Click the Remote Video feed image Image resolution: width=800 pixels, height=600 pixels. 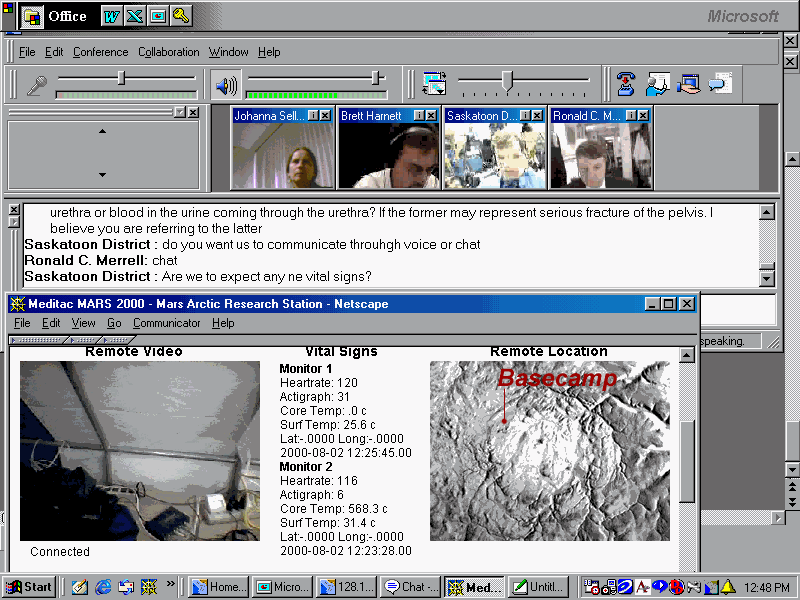(140, 451)
